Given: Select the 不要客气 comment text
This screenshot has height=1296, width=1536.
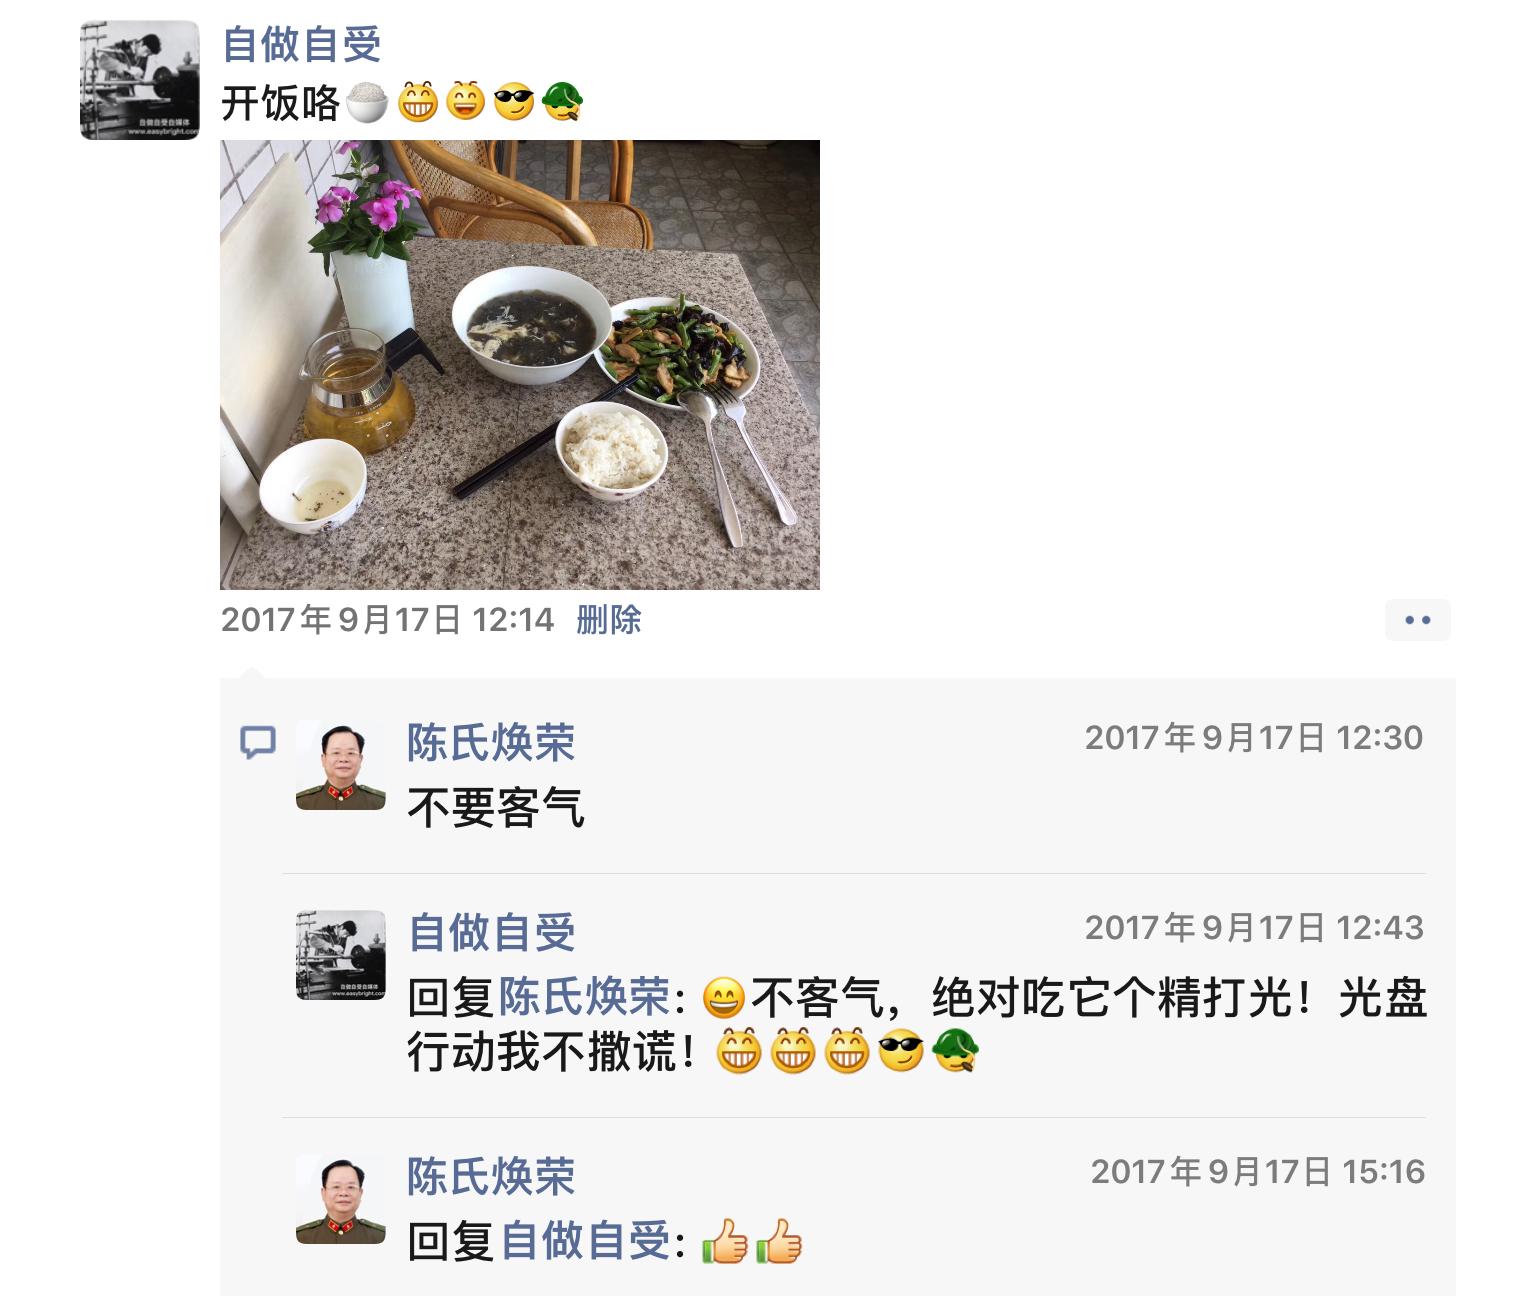Looking at the screenshot, I should [x=496, y=808].
